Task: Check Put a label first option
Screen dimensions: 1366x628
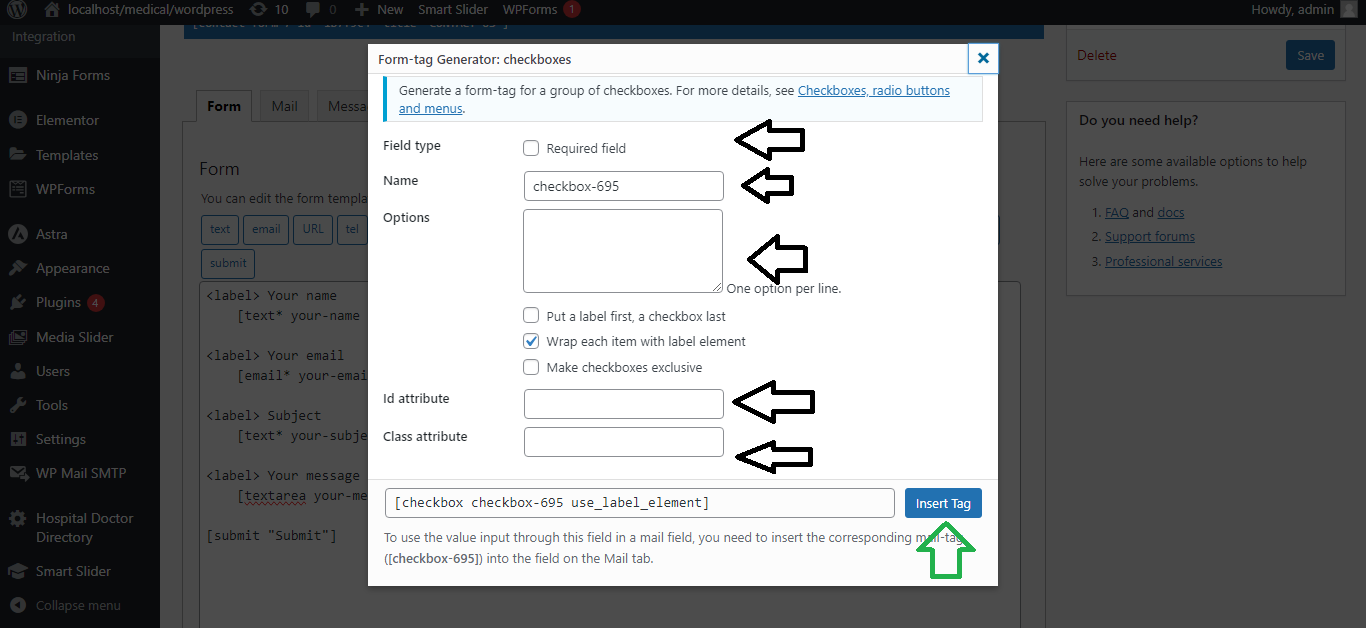Action: point(531,316)
